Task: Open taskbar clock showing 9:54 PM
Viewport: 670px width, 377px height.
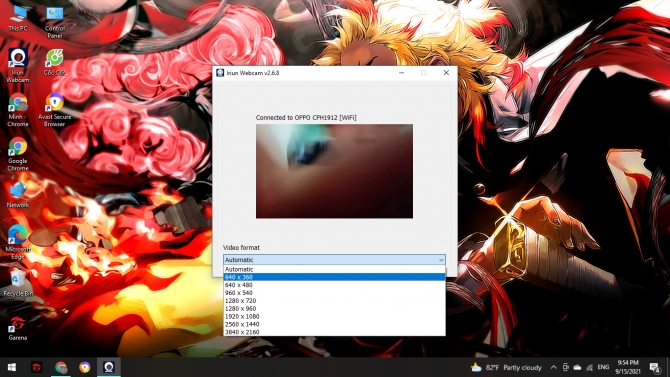Action: [628, 367]
